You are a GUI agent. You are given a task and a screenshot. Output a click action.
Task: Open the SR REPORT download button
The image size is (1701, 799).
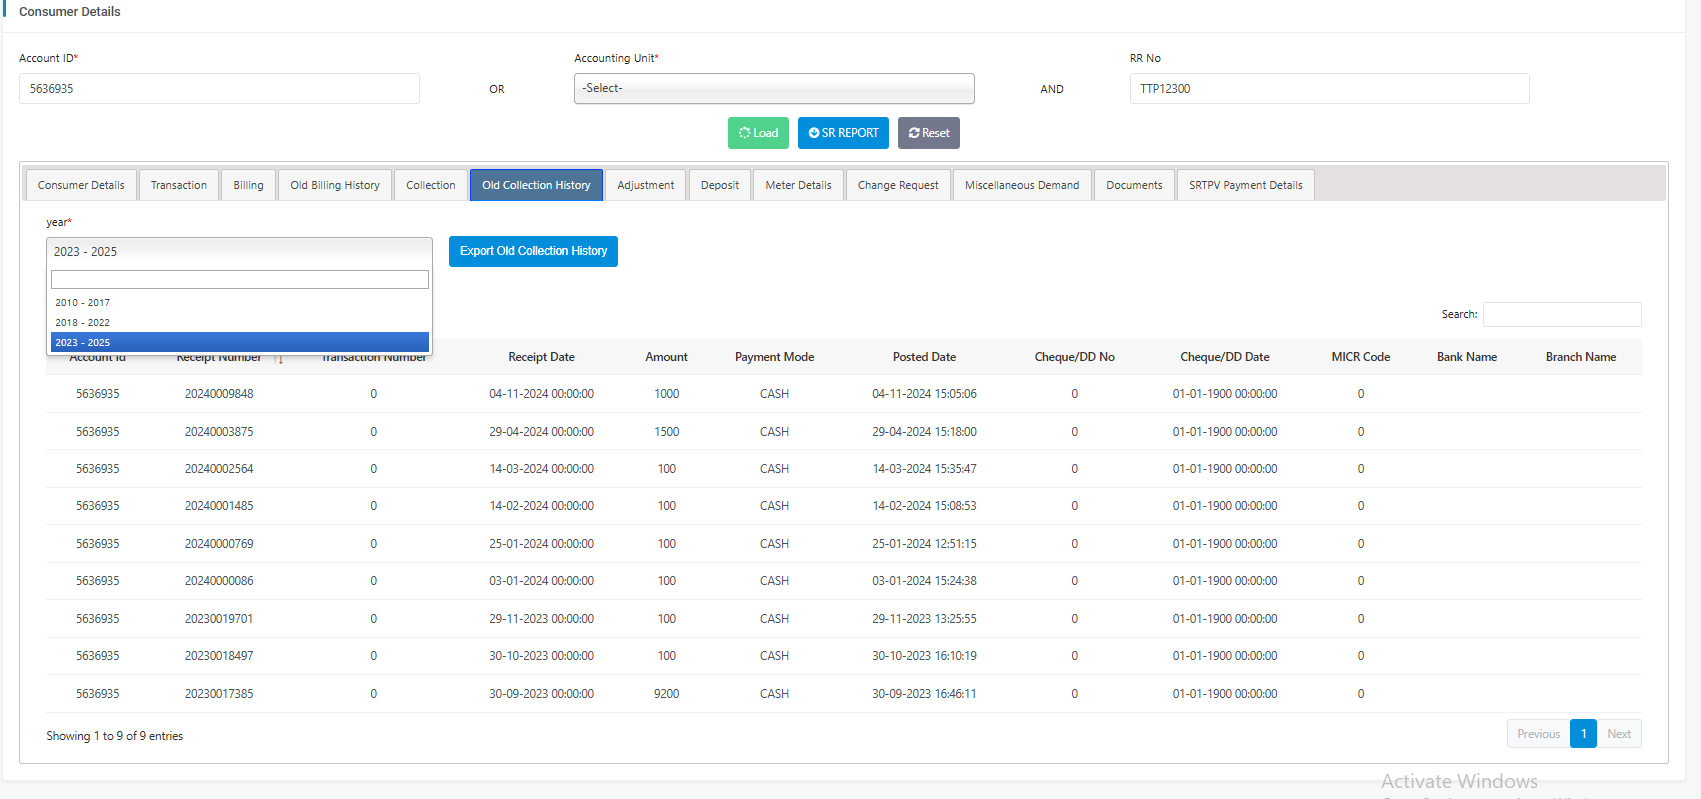tap(843, 133)
